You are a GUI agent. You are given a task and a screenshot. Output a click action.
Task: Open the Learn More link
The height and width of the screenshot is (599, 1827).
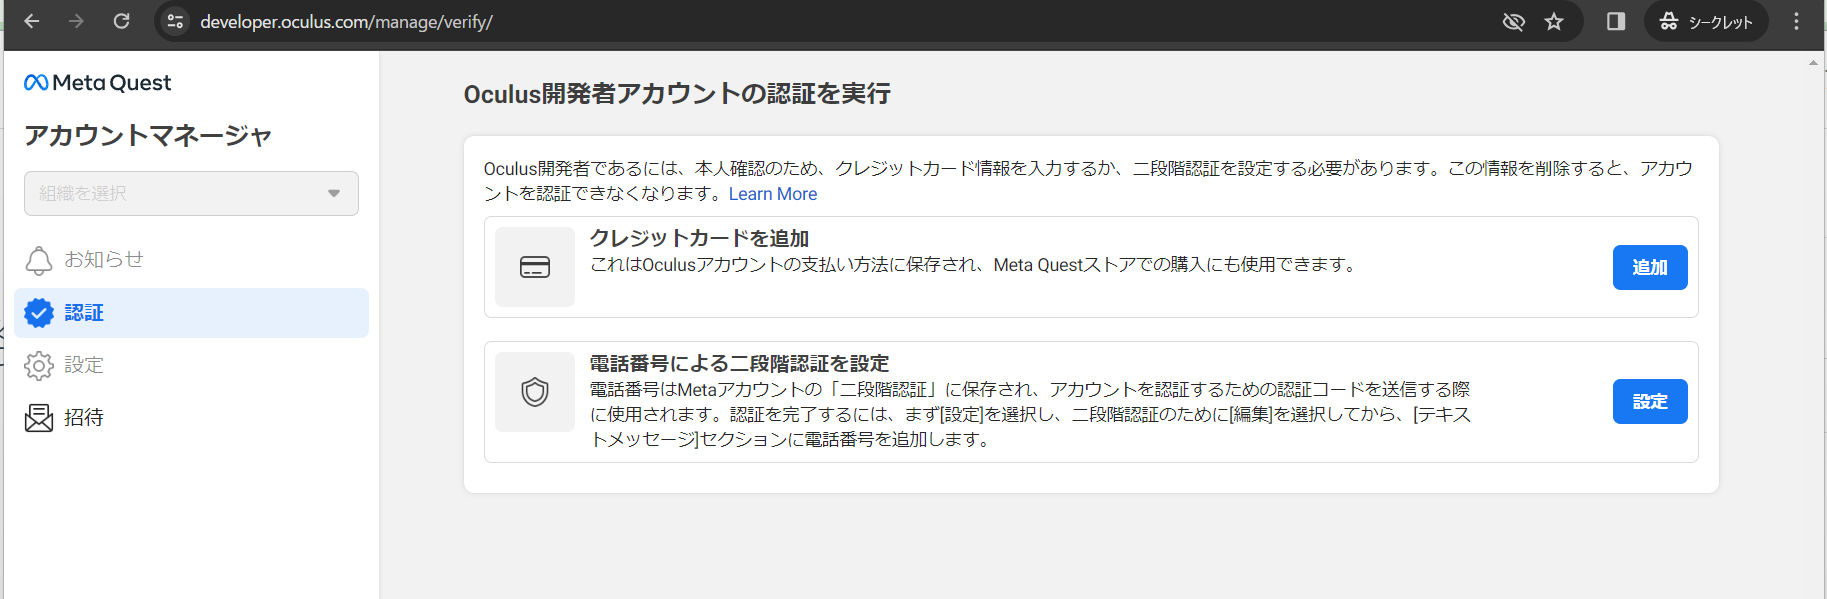pos(772,194)
